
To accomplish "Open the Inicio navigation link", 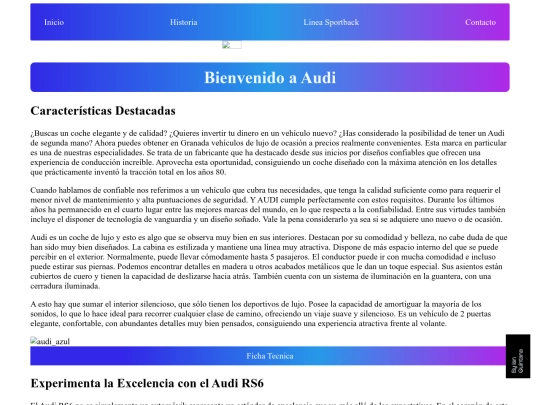I will coord(54,22).
